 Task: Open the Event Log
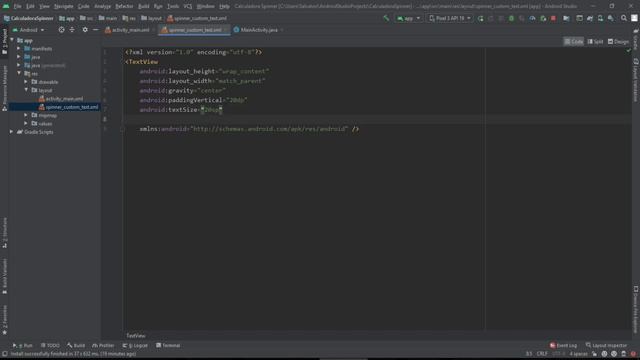564,345
